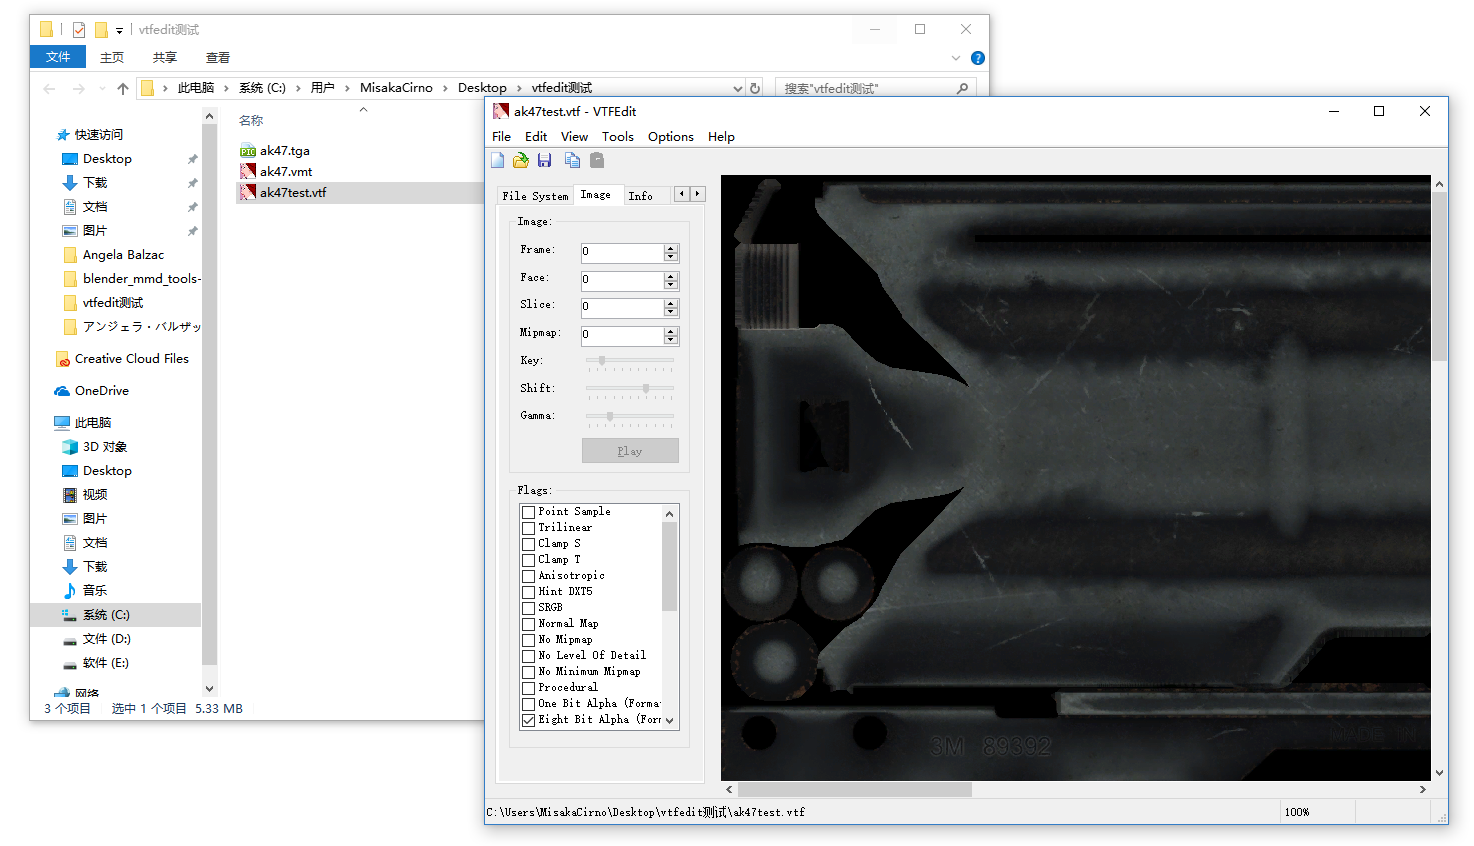The image size is (1474, 846).
Task: Switch to the Info tab
Action: 640,196
